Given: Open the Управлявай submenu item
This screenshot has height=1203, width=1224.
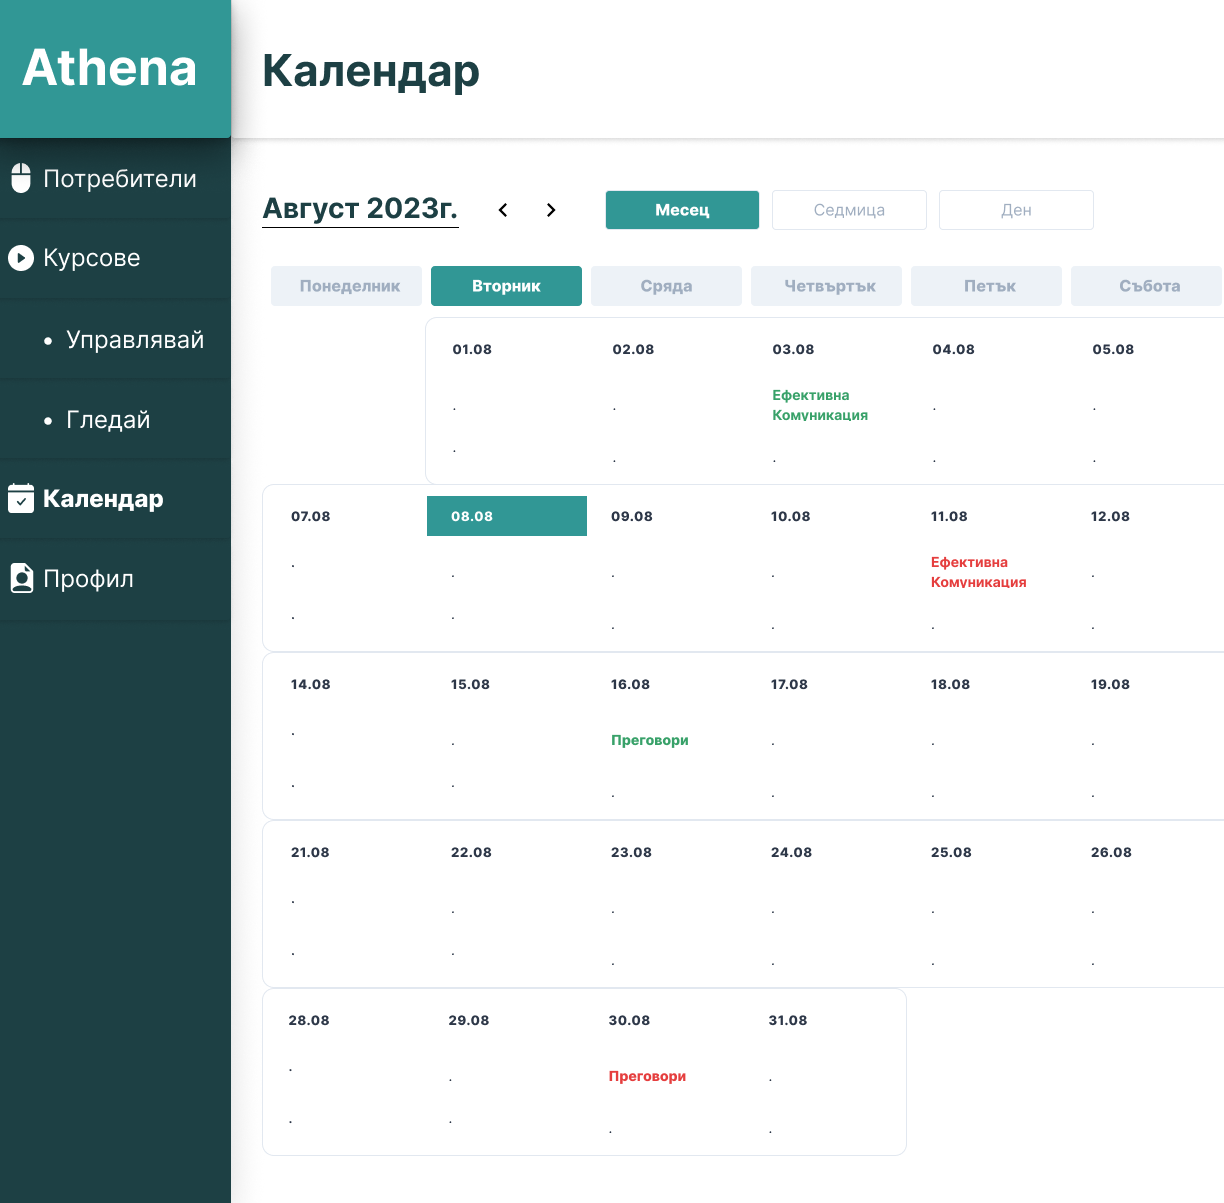Looking at the screenshot, I should (x=135, y=340).
